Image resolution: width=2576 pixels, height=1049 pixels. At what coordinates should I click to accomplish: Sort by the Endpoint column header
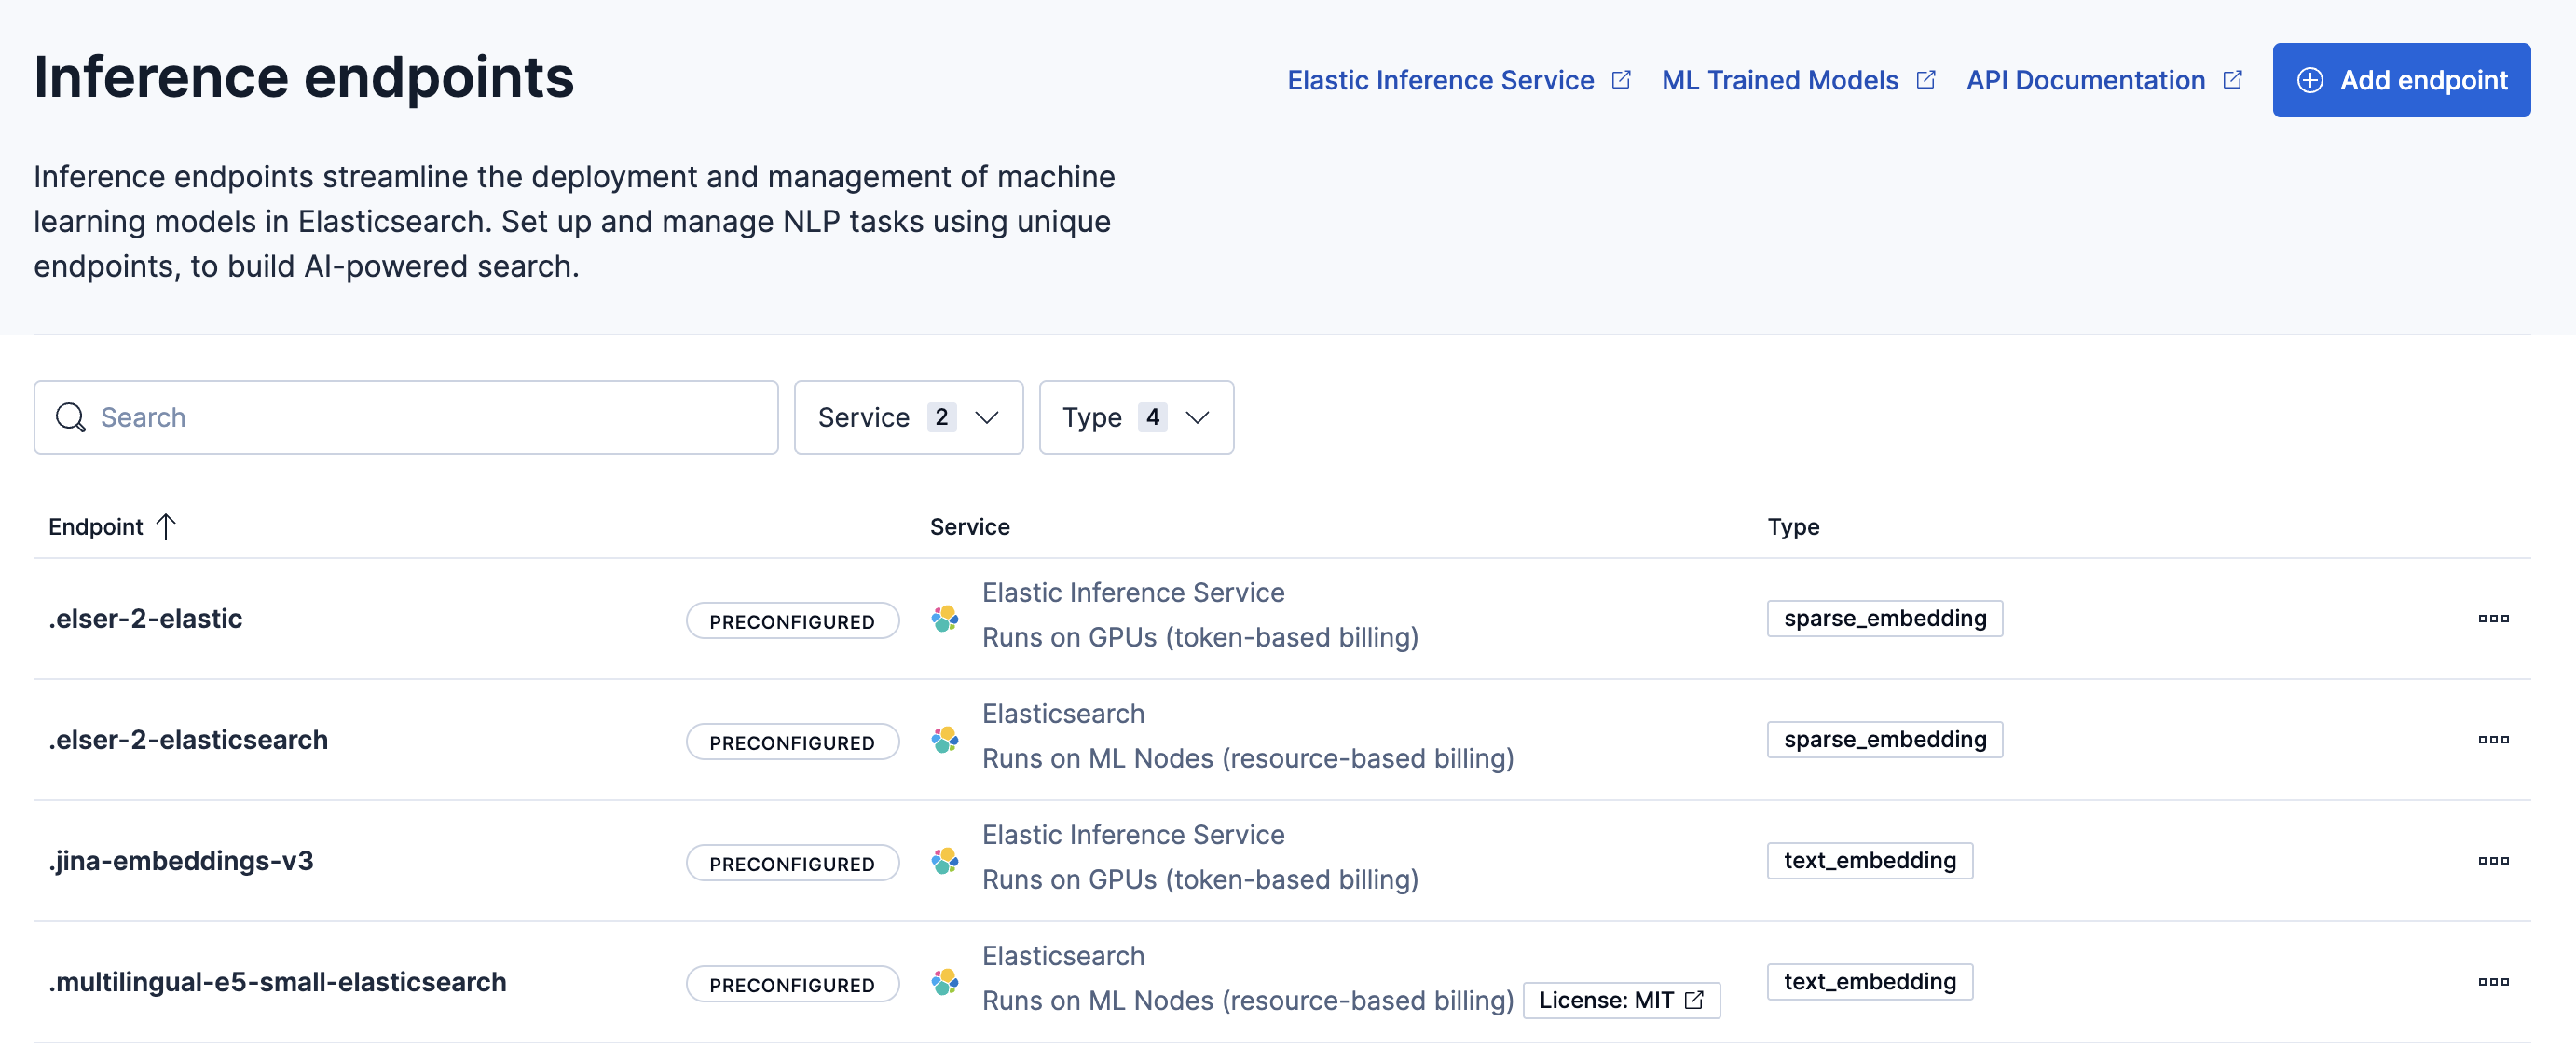pos(112,526)
